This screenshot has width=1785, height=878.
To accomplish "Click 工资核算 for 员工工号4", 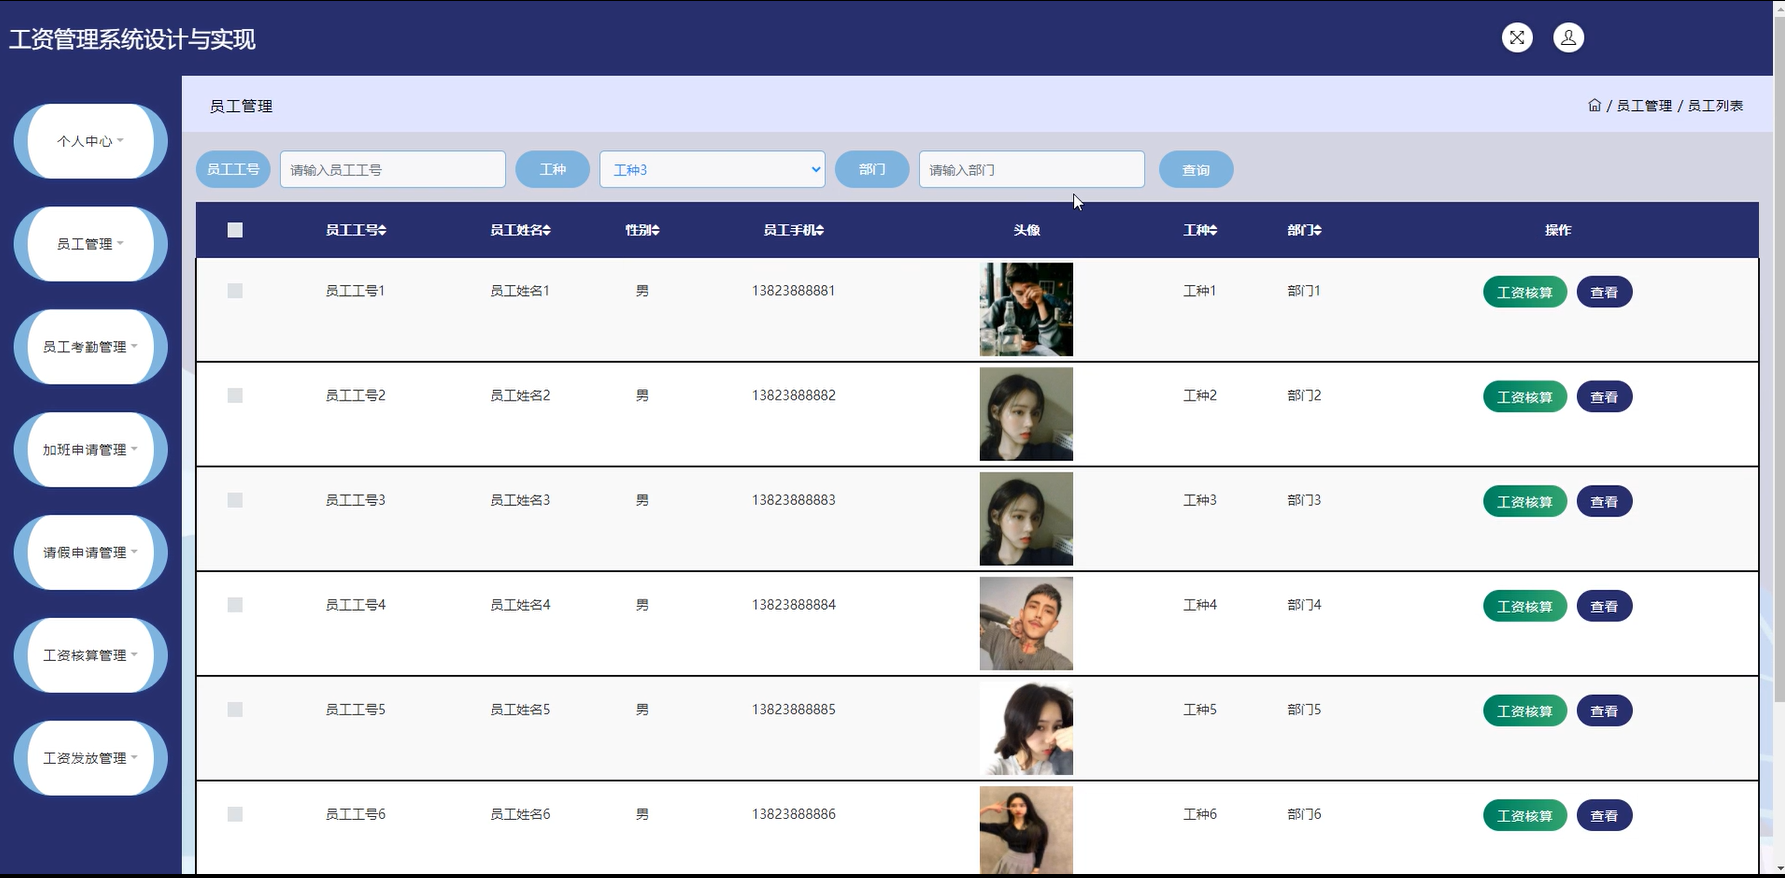I will point(1525,606).
